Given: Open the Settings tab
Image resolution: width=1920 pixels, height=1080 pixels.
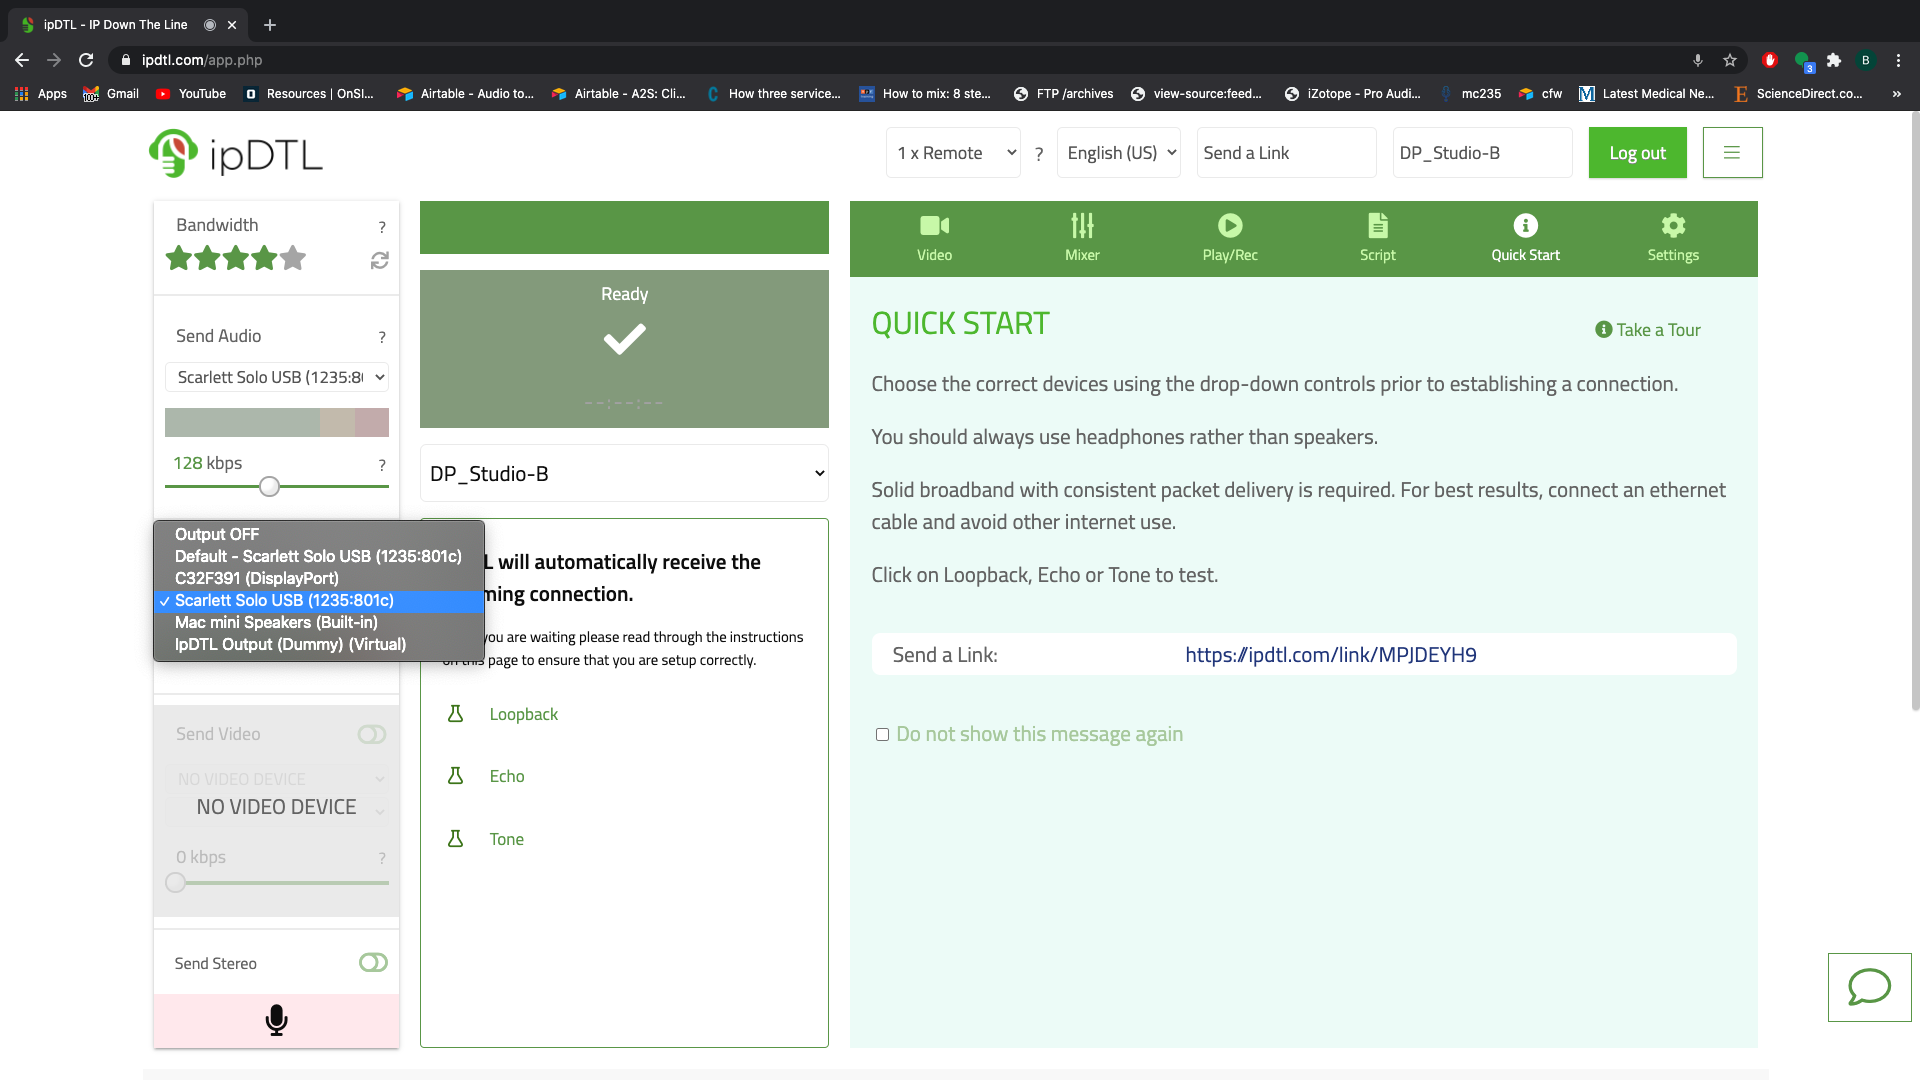Looking at the screenshot, I should coord(1673,239).
